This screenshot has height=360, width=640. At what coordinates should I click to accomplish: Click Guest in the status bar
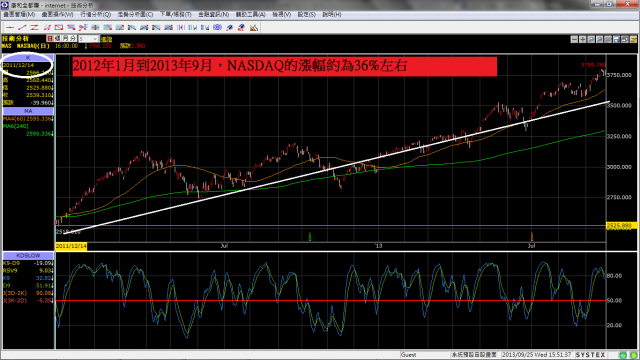pyautogui.click(x=409, y=355)
